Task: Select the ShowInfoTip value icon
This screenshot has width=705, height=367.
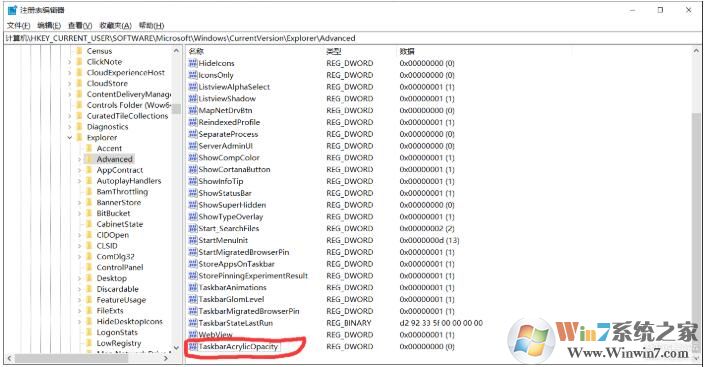Action: coord(193,181)
